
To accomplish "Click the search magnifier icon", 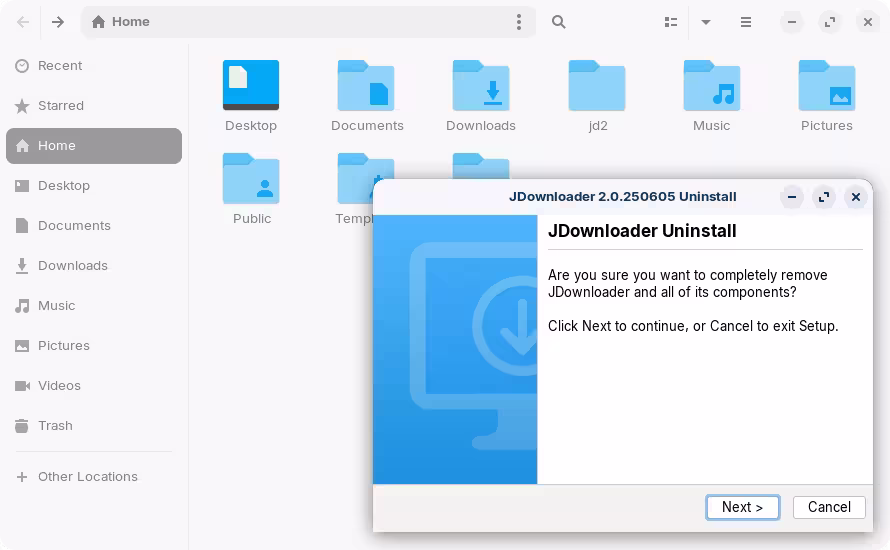I will [x=559, y=22].
